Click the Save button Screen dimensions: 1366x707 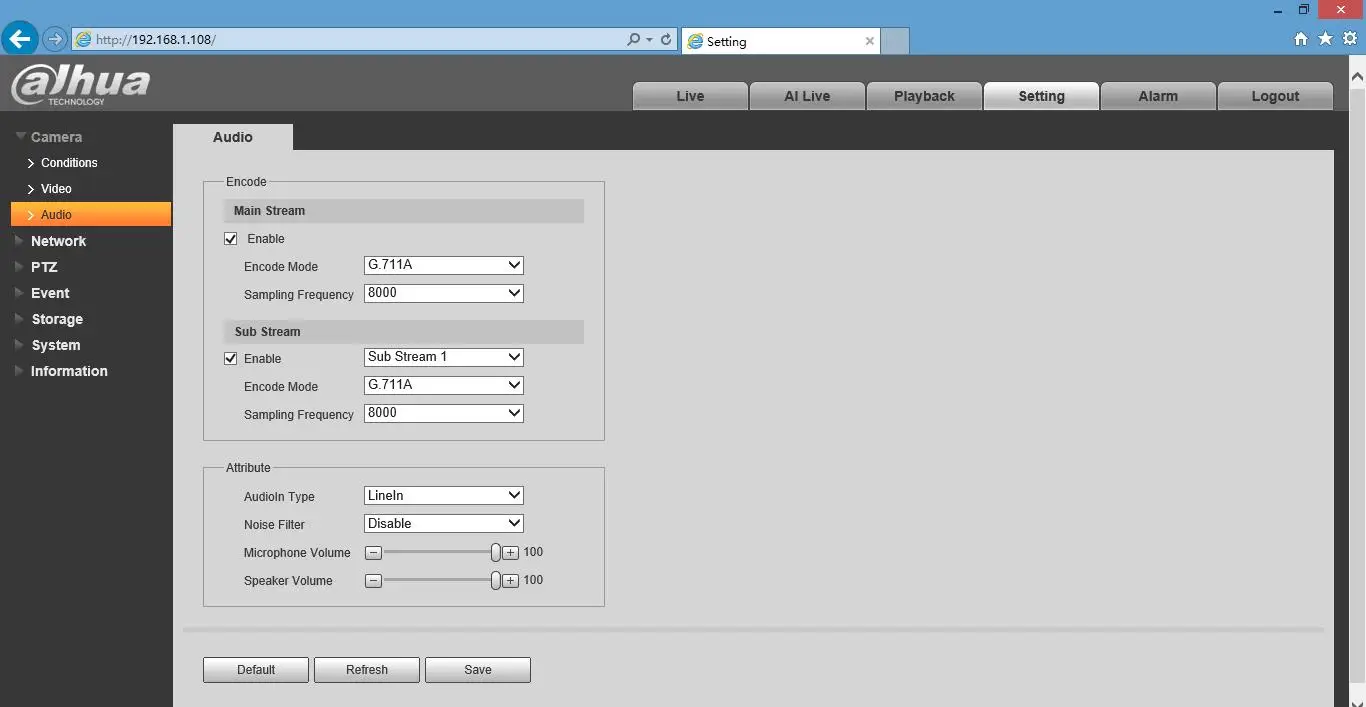point(478,670)
